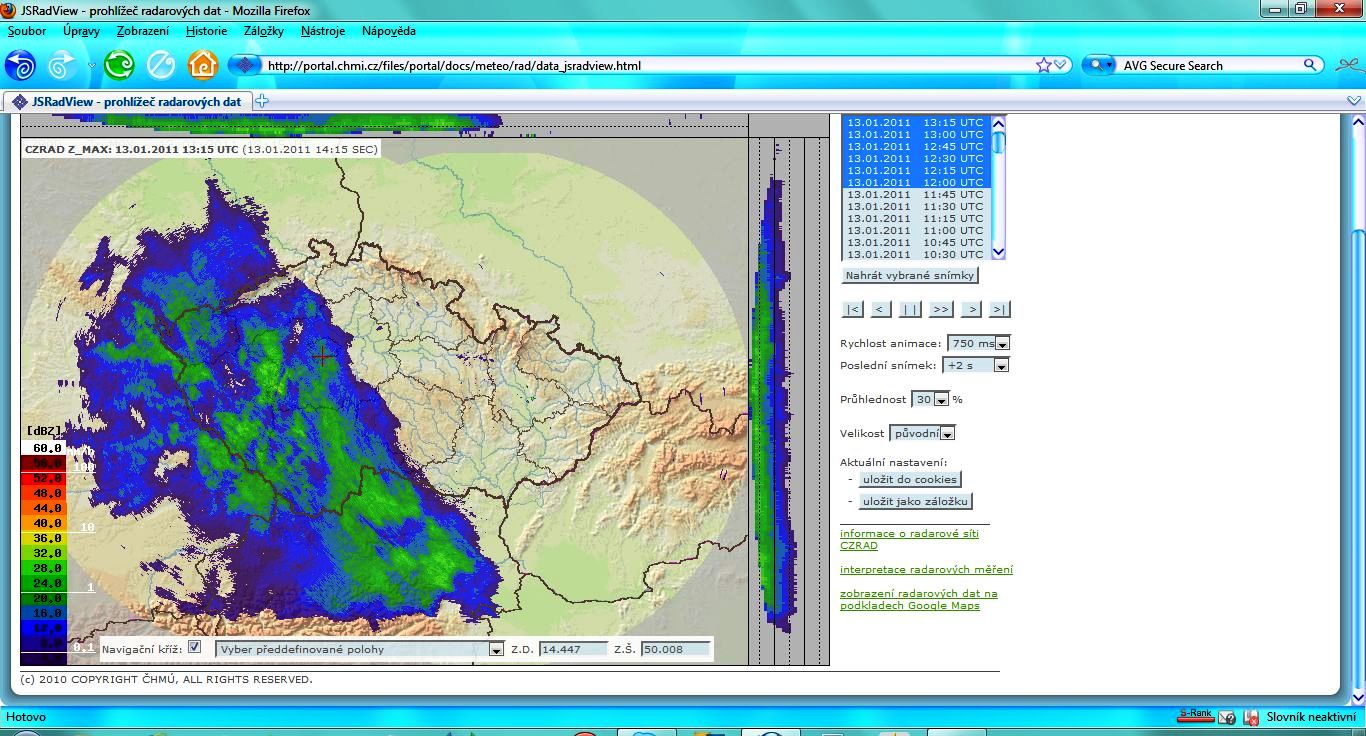The image size is (1366, 736).
Task: Pause animation with the || button
Action: [910, 309]
